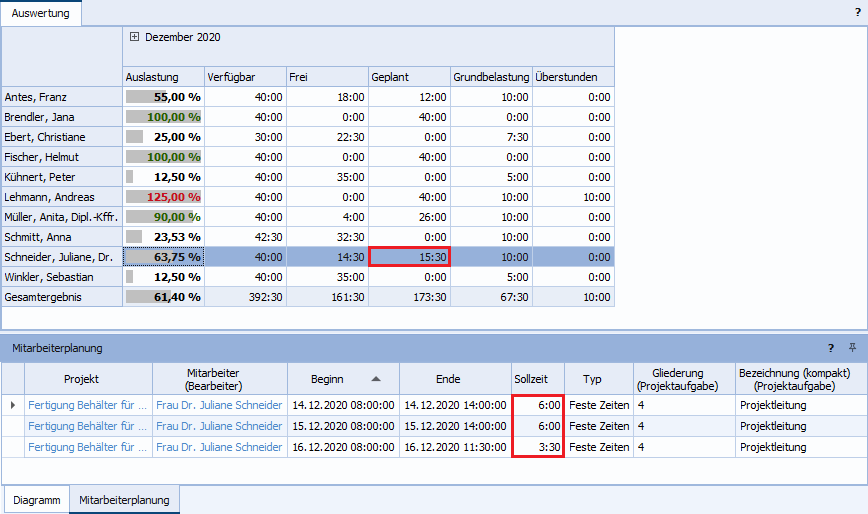Click the Auslastung bar for Brendler, Jana

pos(163,117)
